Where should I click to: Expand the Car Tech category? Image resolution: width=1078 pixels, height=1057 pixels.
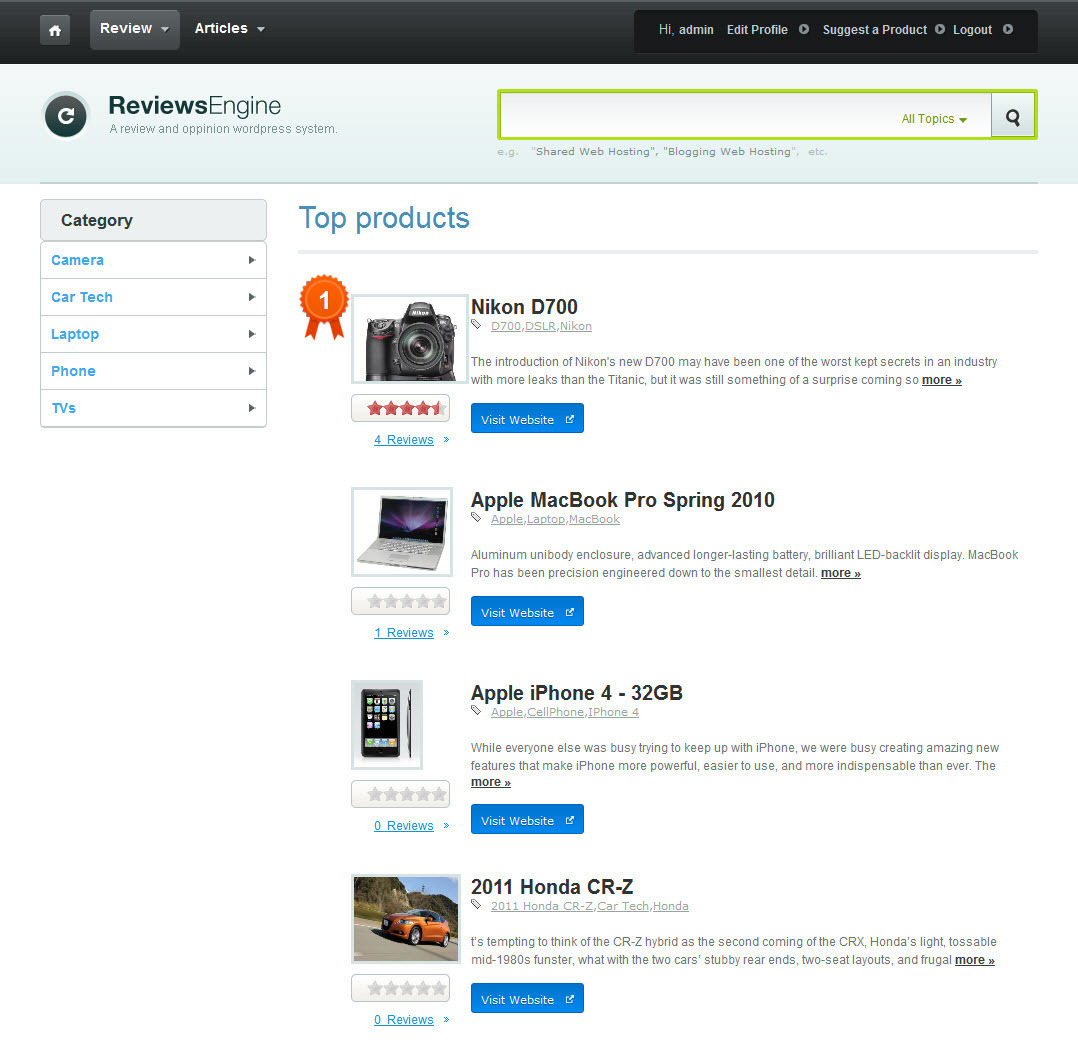[x=252, y=297]
